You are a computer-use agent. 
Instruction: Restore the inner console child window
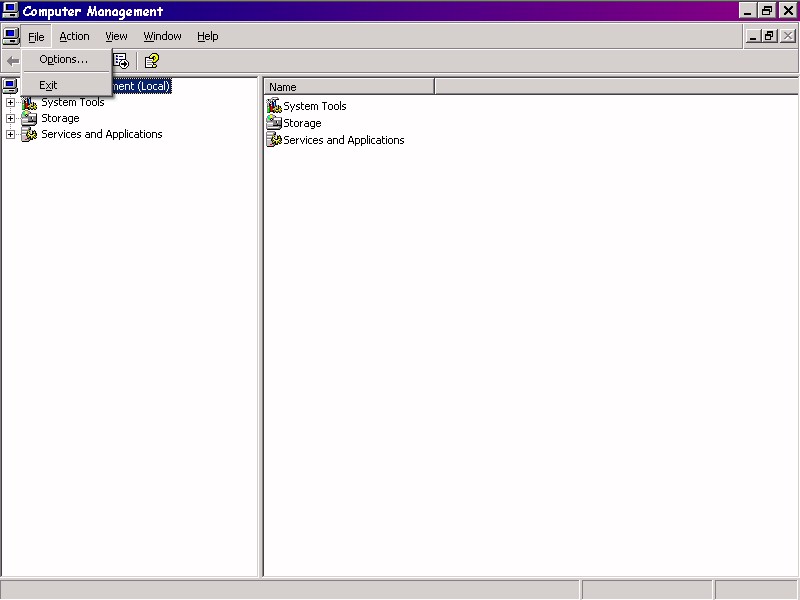pyautogui.click(x=769, y=36)
